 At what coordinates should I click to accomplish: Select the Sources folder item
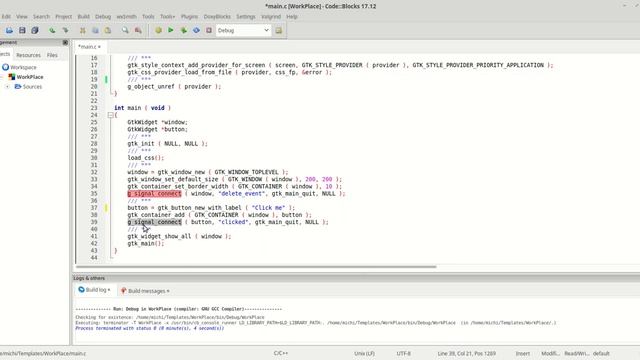pyautogui.click(x=32, y=87)
